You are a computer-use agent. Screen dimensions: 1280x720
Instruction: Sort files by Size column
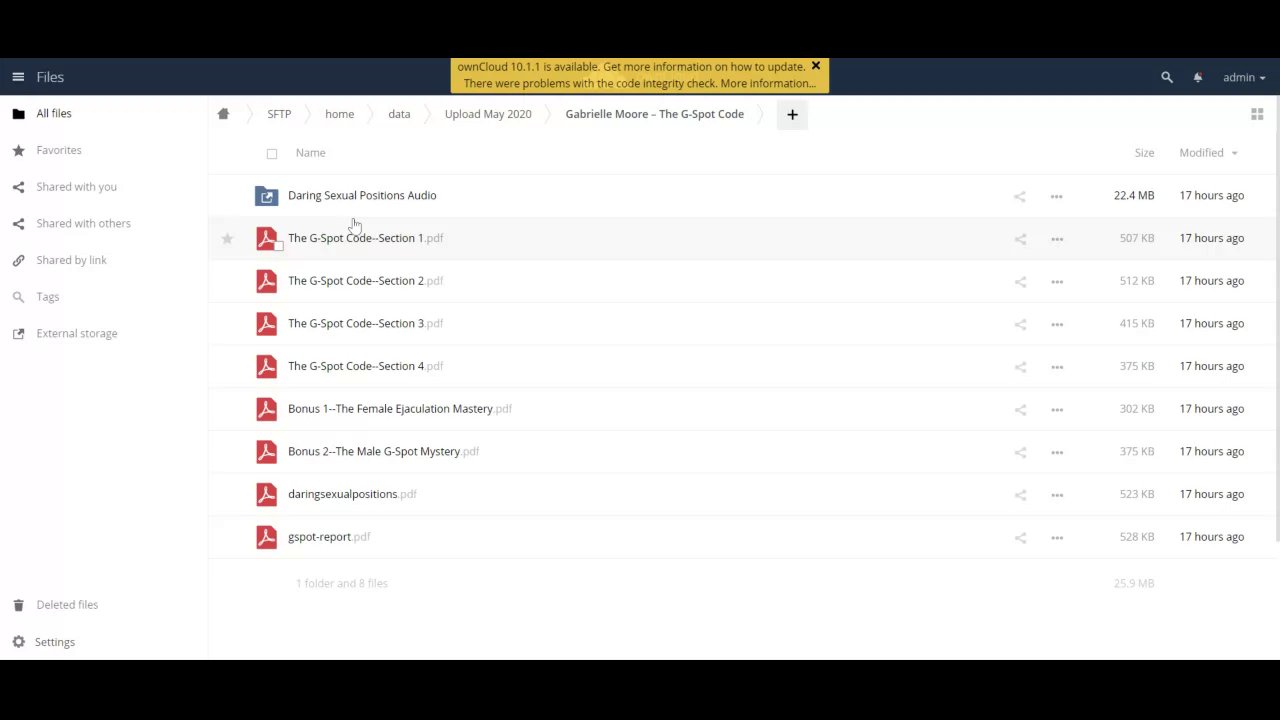pos(1144,153)
